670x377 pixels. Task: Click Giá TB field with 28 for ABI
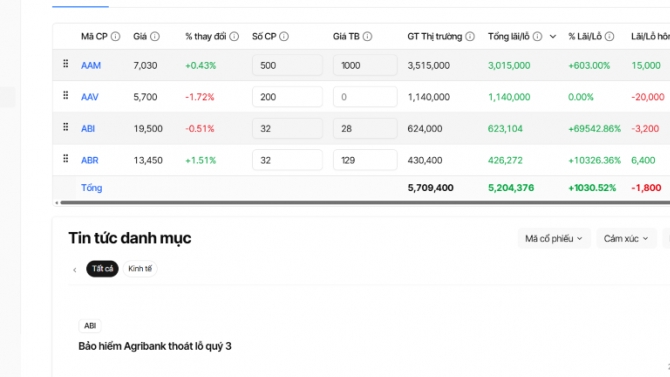click(365, 129)
